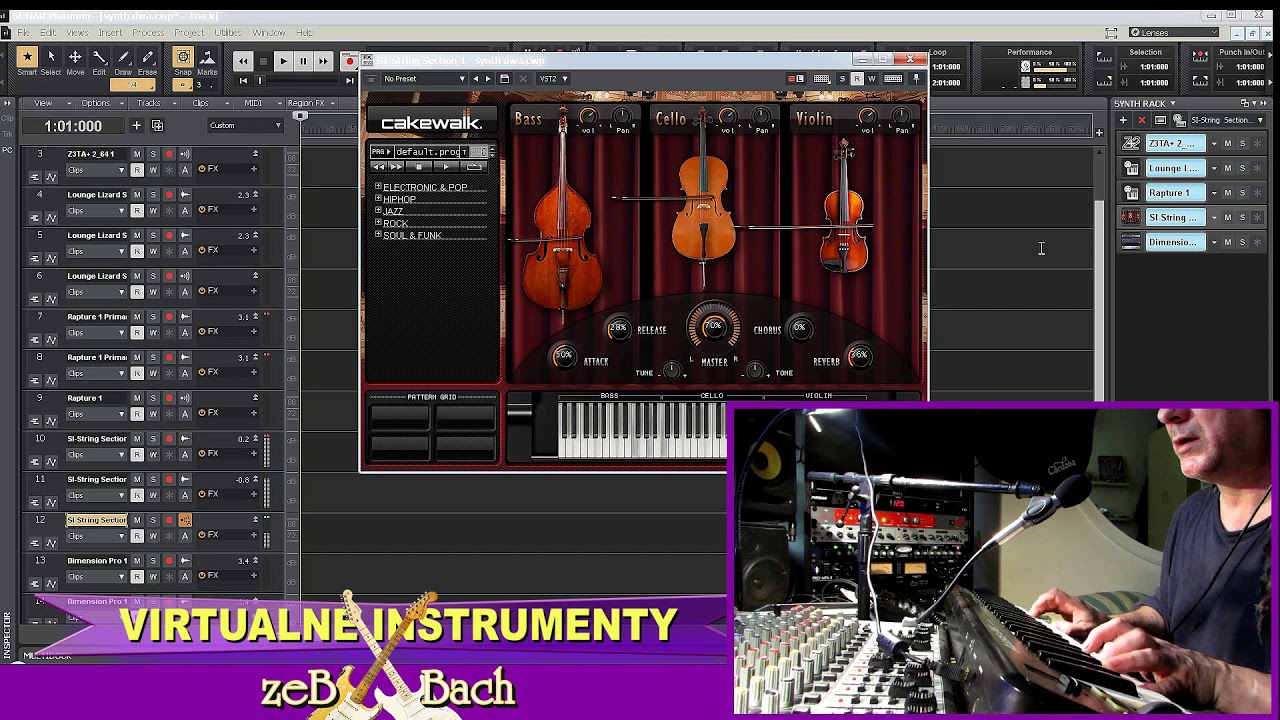Rewind the transport

(243, 61)
